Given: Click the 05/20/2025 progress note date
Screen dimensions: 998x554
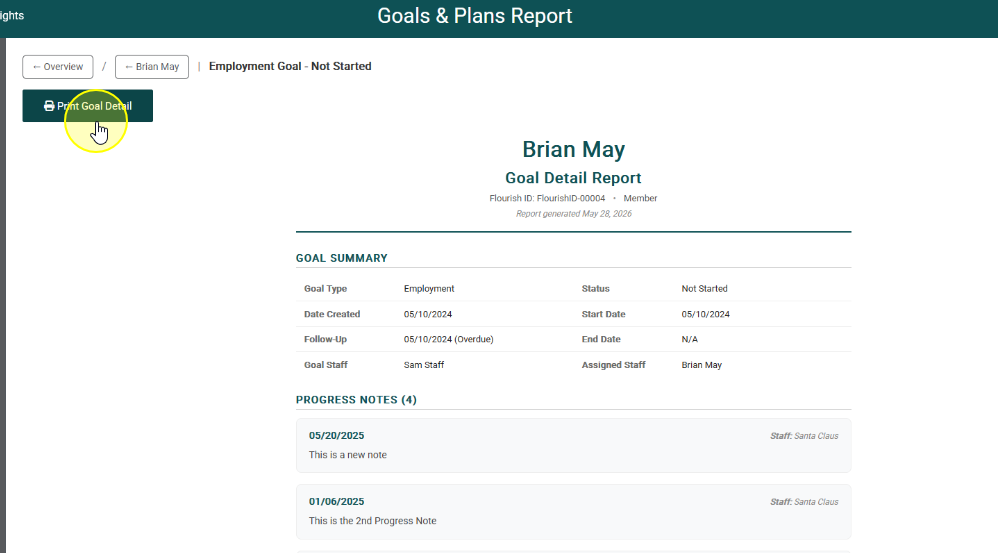Looking at the screenshot, I should [337, 436].
